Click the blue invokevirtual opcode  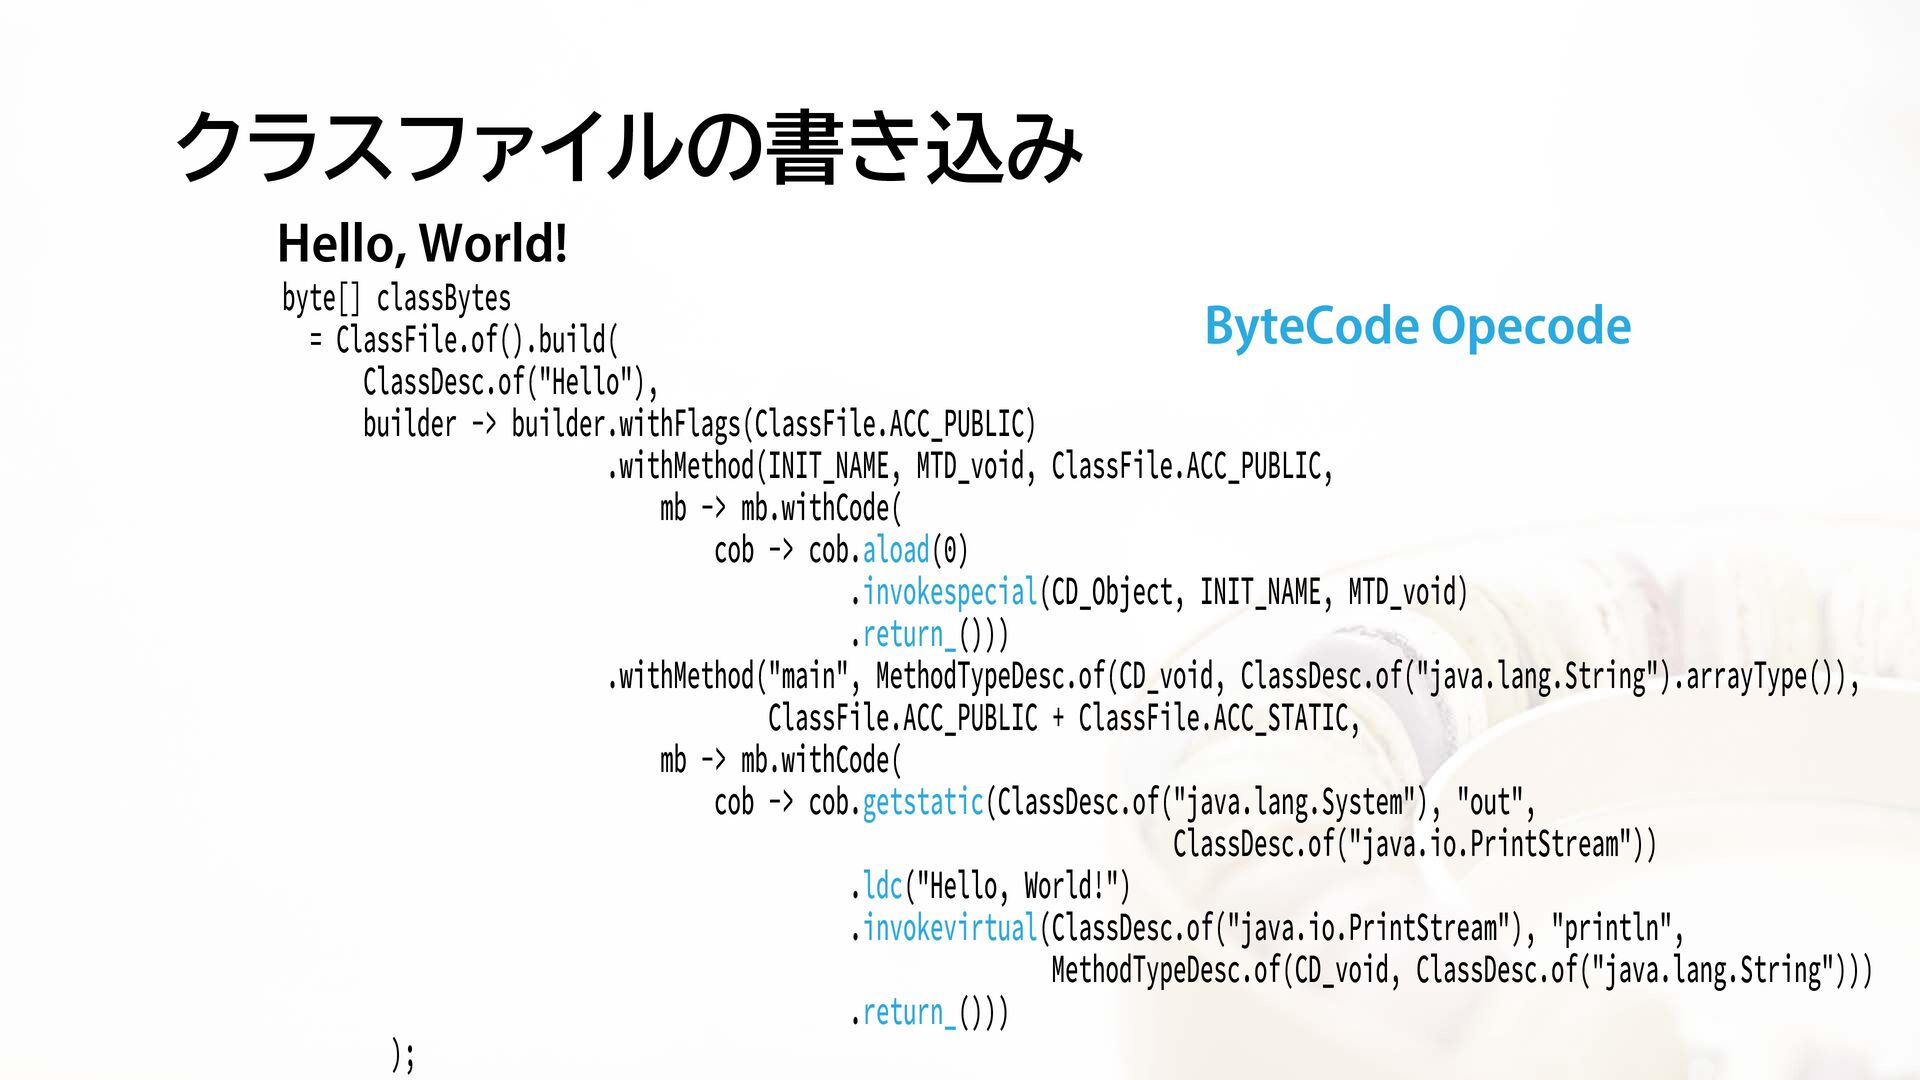click(x=950, y=928)
